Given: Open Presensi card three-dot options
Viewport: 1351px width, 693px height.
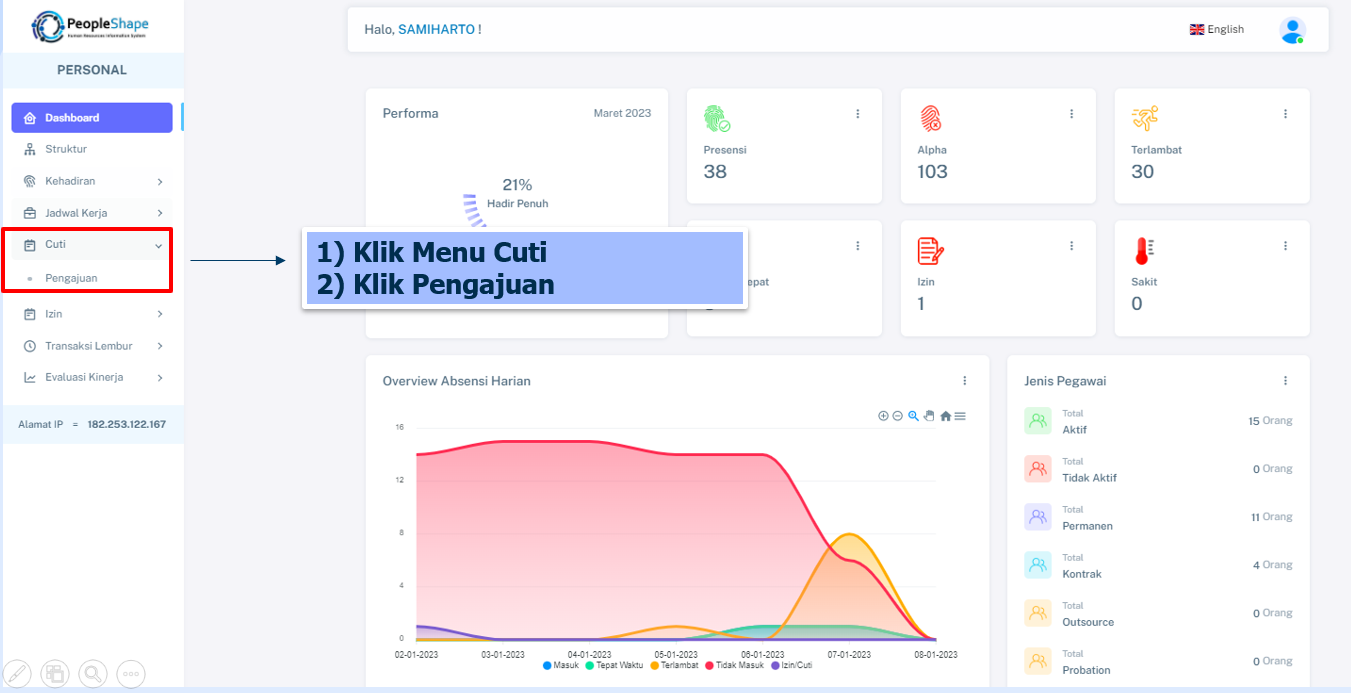Looking at the screenshot, I should point(857,114).
